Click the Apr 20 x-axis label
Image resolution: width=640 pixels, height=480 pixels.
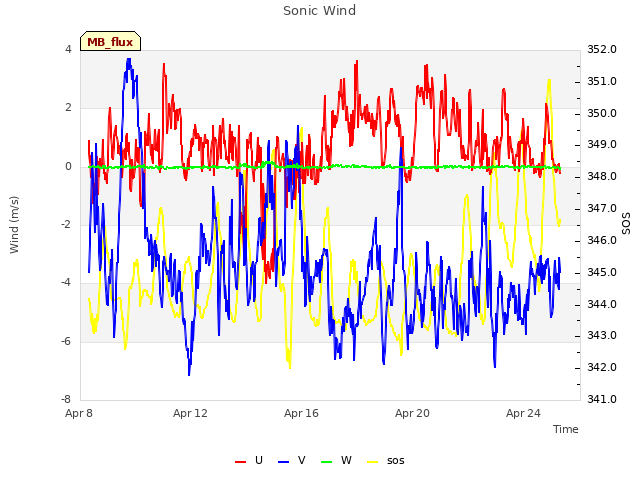(412, 413)
